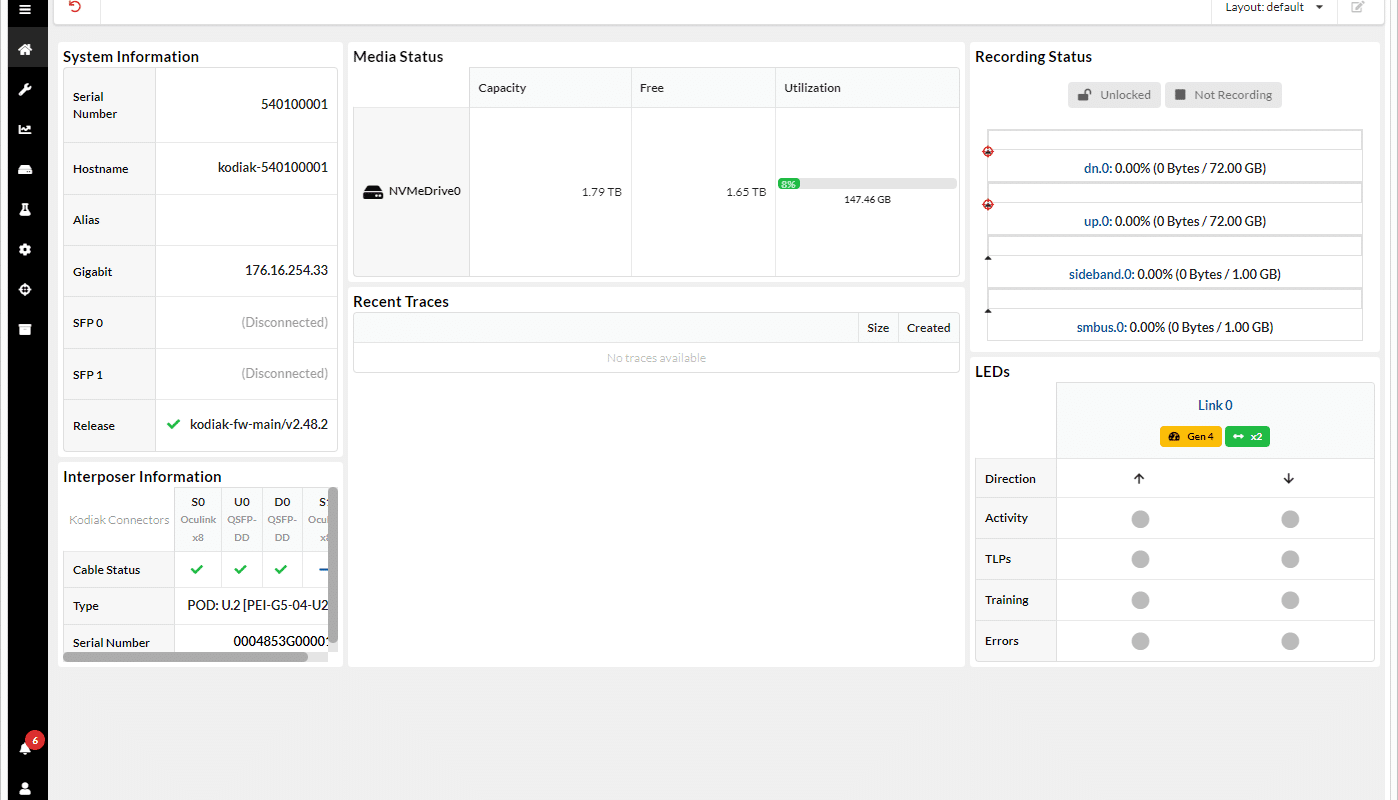Click the smbus.0 buffer link
The height and width of the screenshot is (800, 1398).
tap(1101, 327)
